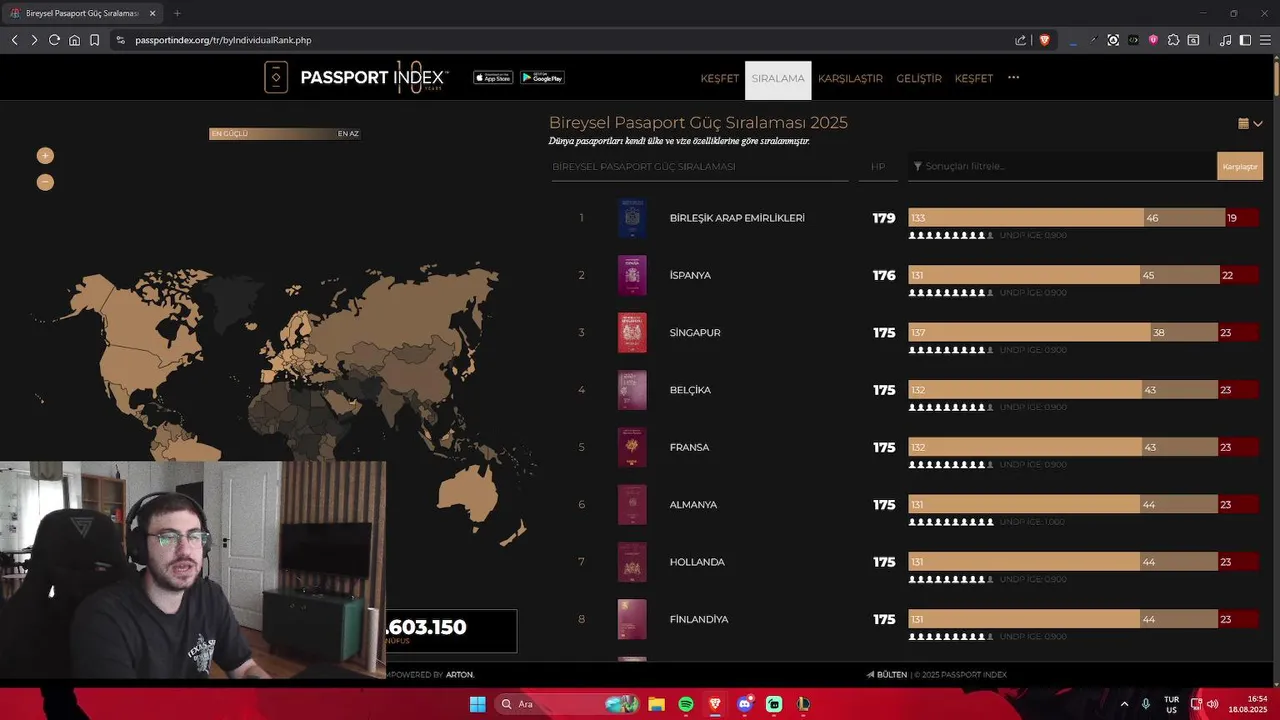The image size is (1280, 720).
Task: Zoom in on world map with plus
Action: click(x=45, y=155)
